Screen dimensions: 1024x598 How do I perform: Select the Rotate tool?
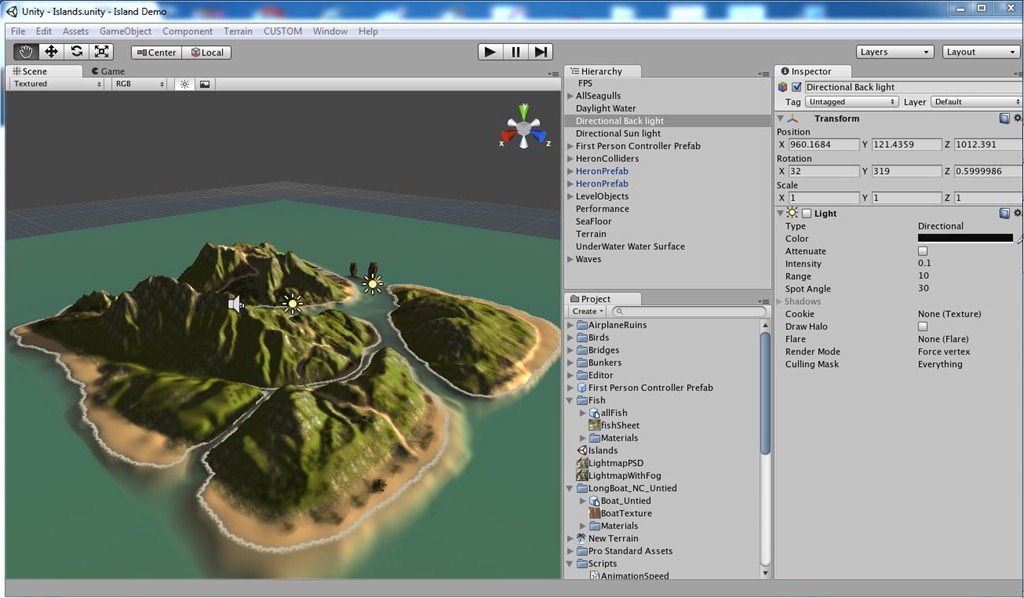(77, 52)
